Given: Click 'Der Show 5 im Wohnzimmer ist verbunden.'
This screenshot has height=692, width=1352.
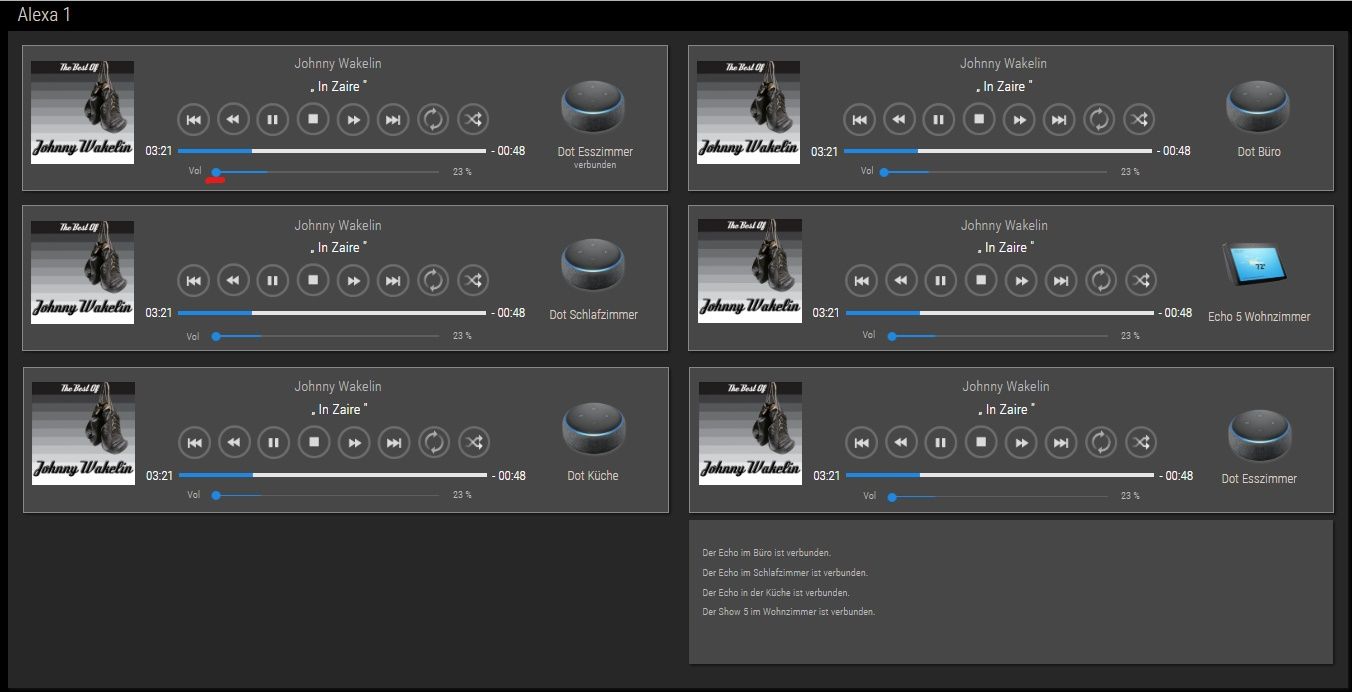Looking at the screenshot, I should pyautogui.click(x=789, y=611).
